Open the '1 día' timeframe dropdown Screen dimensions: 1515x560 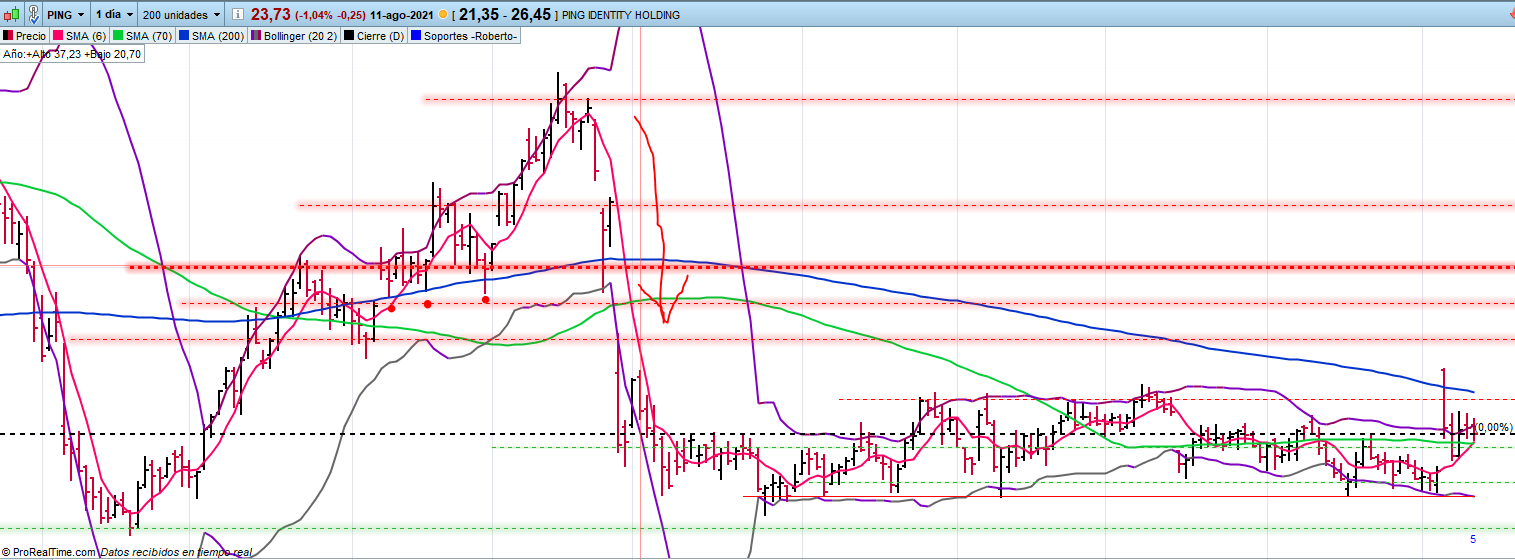click(115, 15)
